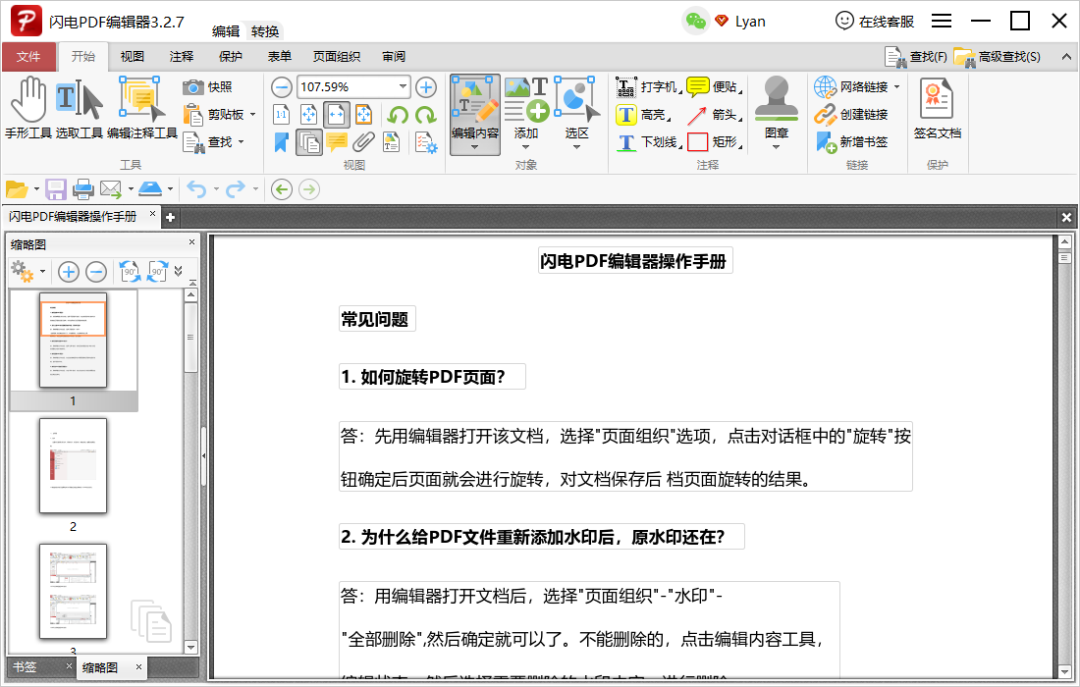Screen dimensions: 1080x687
Task: Expand more thumbnail tools double chevron
Action: coord(178,271)
